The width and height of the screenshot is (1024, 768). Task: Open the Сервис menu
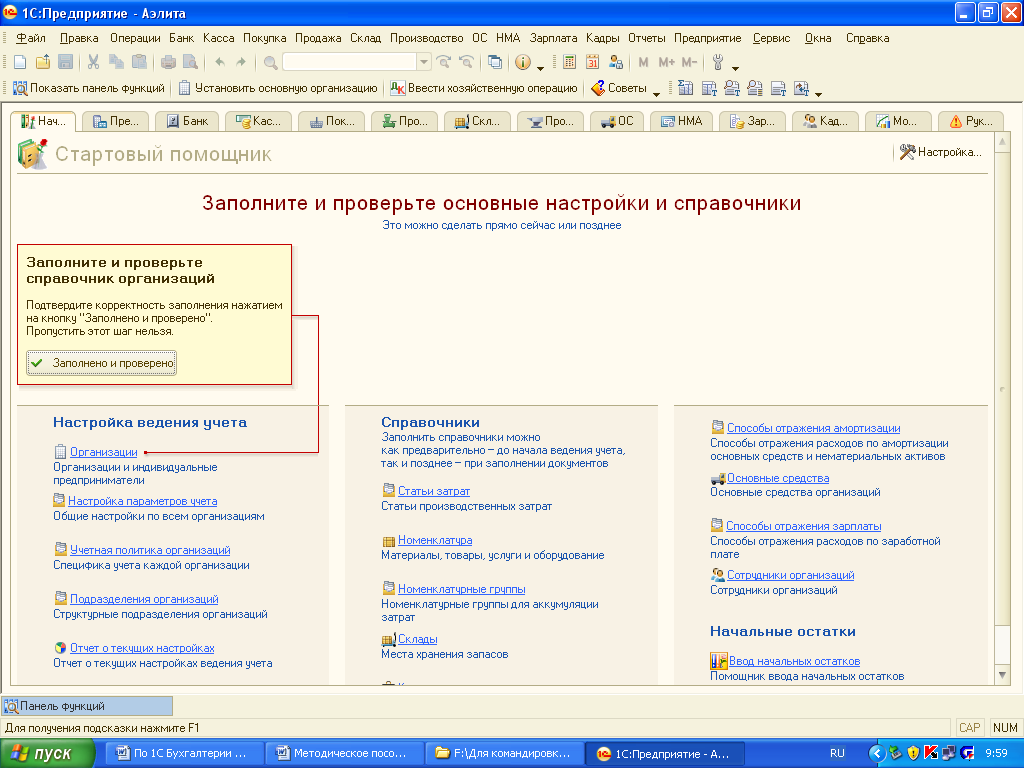click(771, 38)
